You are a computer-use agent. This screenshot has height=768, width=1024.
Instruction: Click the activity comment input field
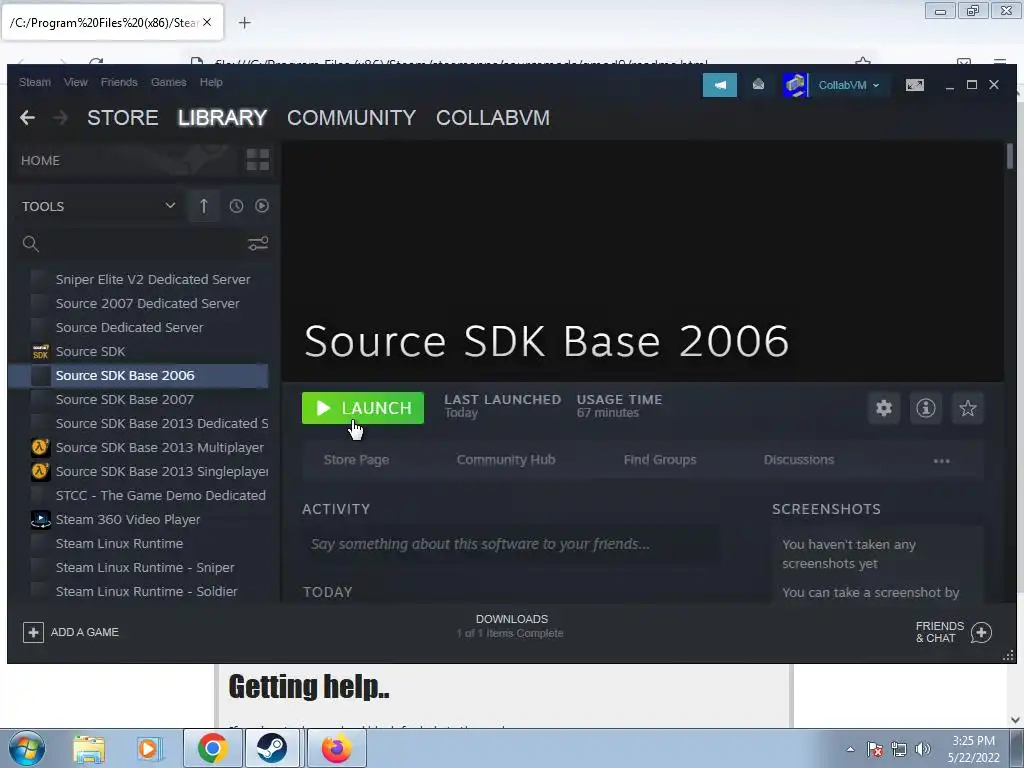511,544
